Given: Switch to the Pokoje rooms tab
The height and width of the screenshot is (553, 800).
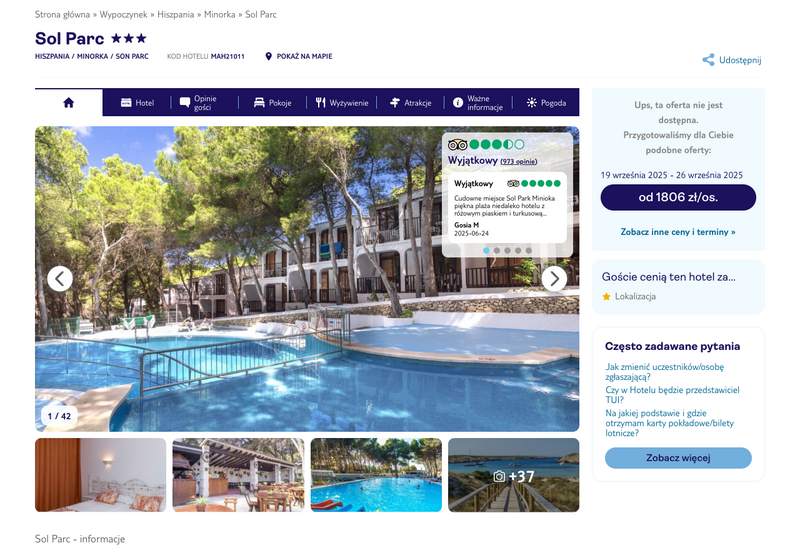Looking at the screenshot, I should (x=272, y=103).
